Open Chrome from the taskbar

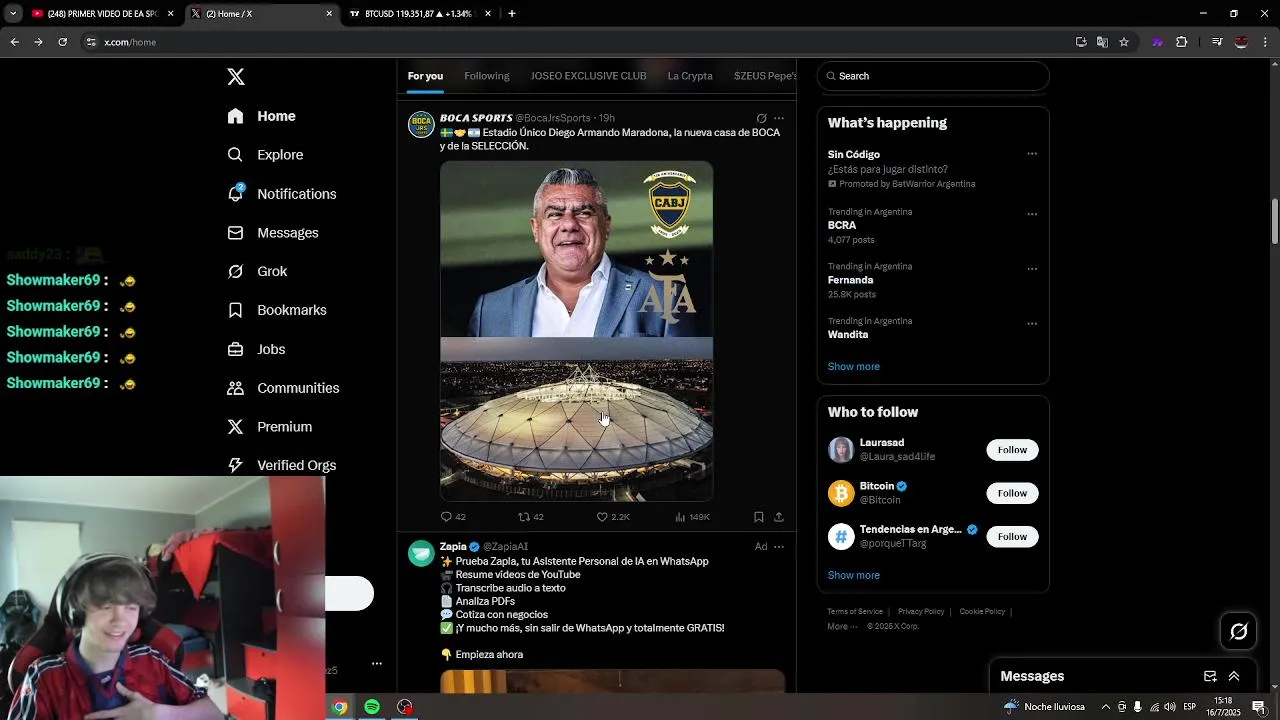pyautogui.click(x=340, y=707)
